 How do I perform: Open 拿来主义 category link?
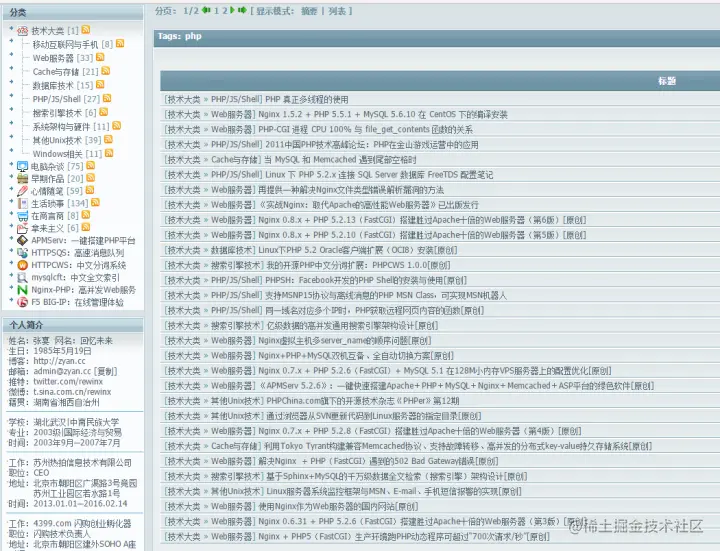(47, 228)
